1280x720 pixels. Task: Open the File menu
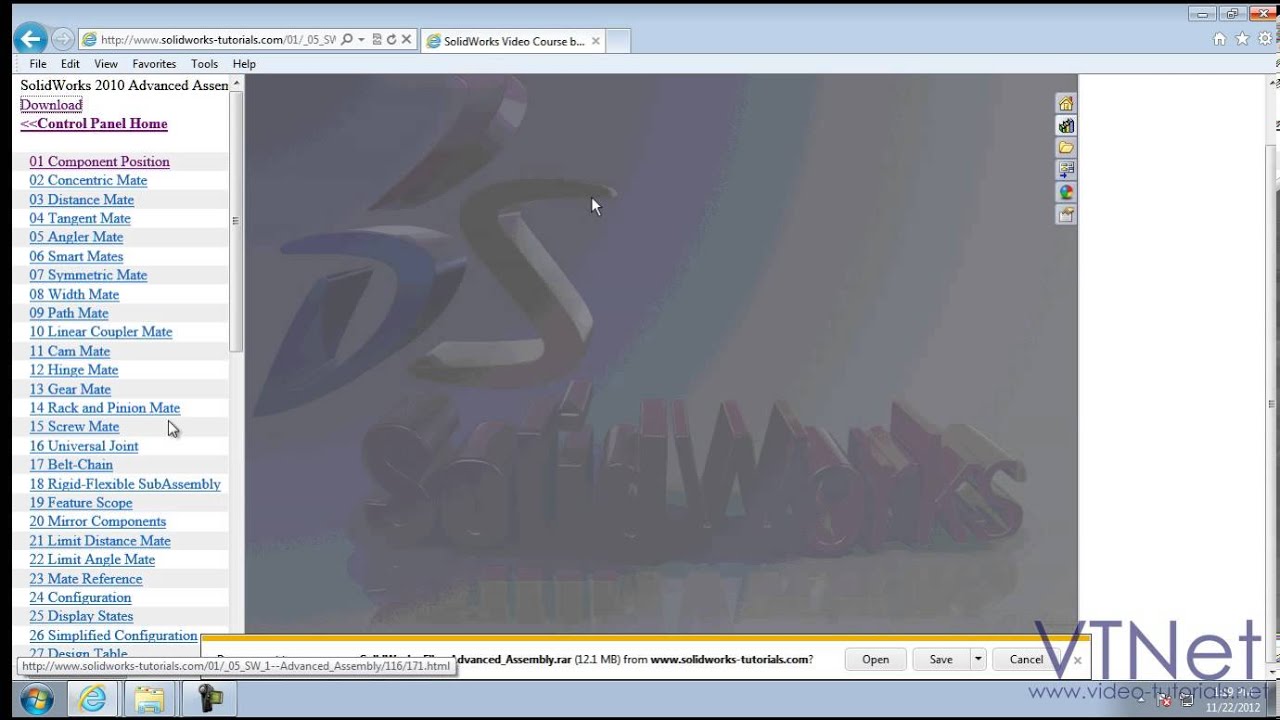38,64
